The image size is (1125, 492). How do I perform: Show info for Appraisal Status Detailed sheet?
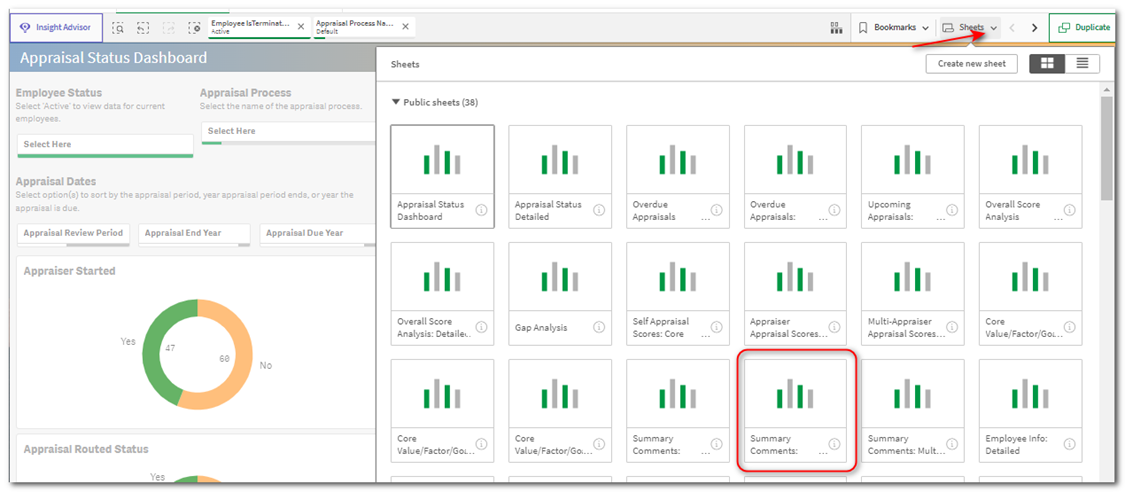click(x=599, y=210)
